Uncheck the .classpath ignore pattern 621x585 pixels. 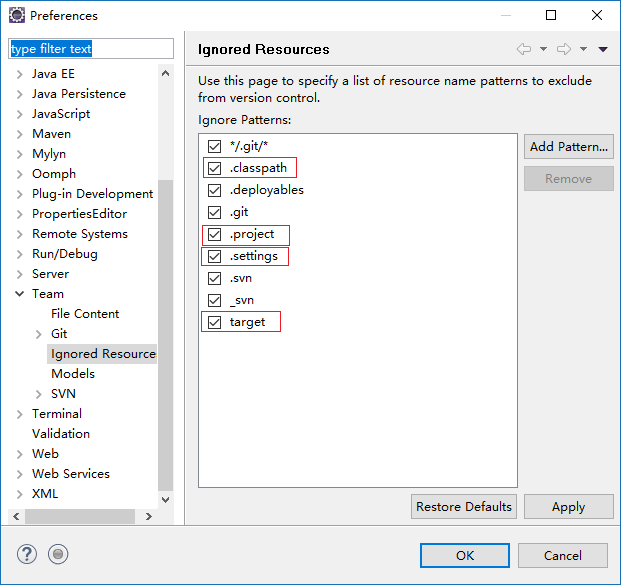[x=214, y=168]
